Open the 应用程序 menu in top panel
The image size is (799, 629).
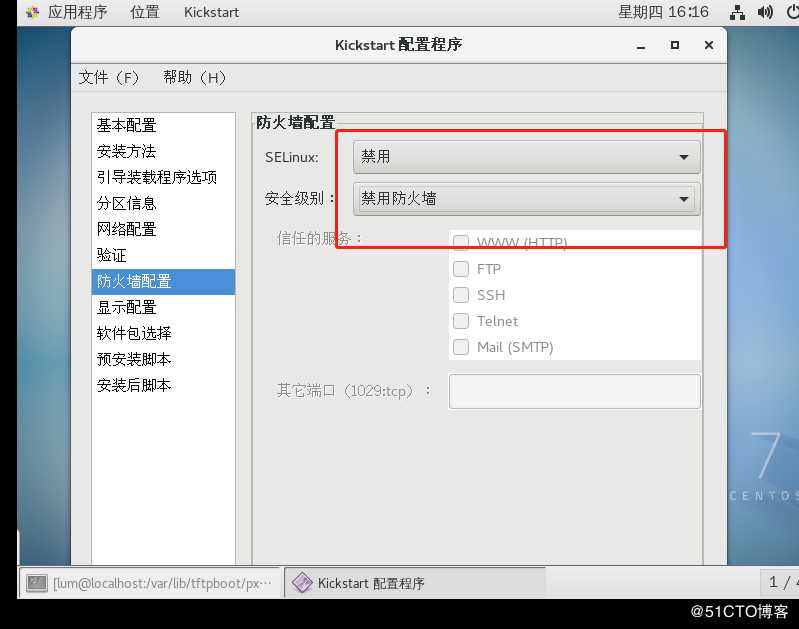click(77, 12)
